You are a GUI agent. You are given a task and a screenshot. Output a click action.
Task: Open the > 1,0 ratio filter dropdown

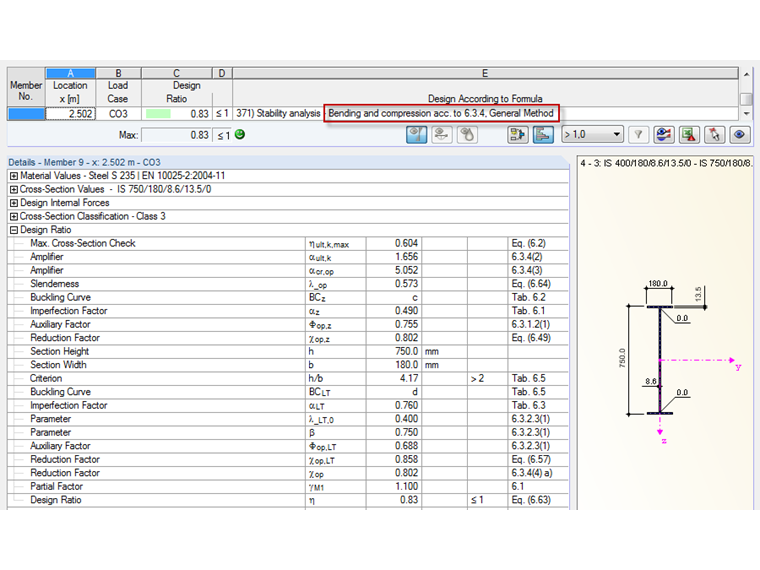(x=592, y=134)
